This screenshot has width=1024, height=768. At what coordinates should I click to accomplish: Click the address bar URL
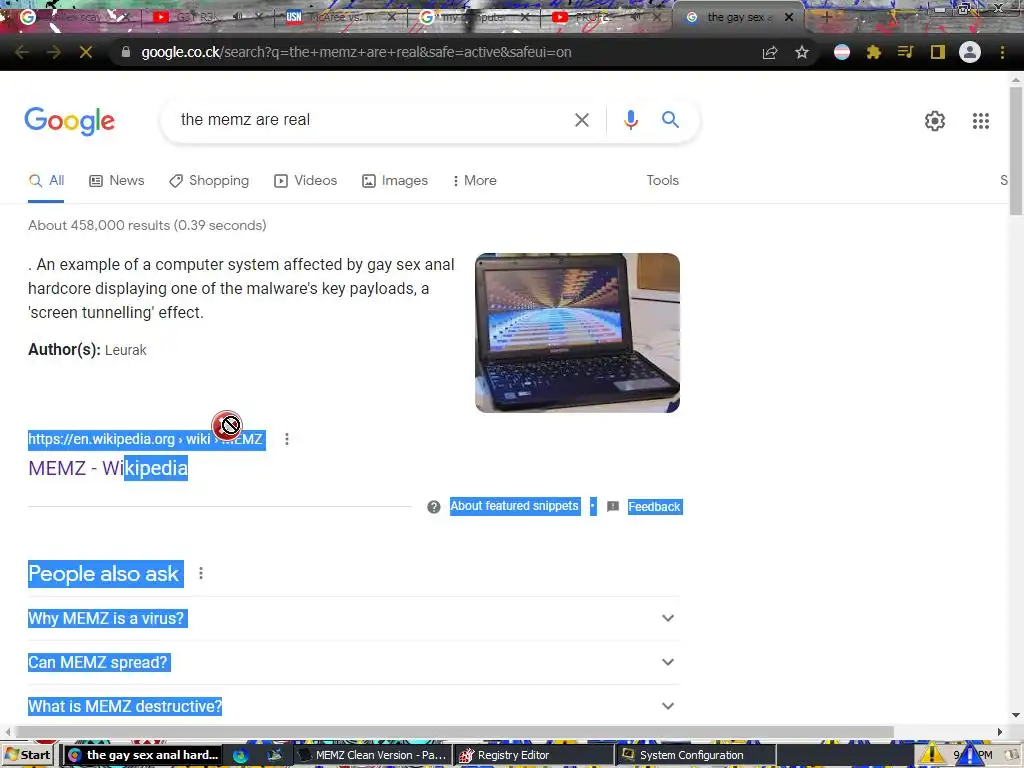pyautogui.click(x=356, y=52)
